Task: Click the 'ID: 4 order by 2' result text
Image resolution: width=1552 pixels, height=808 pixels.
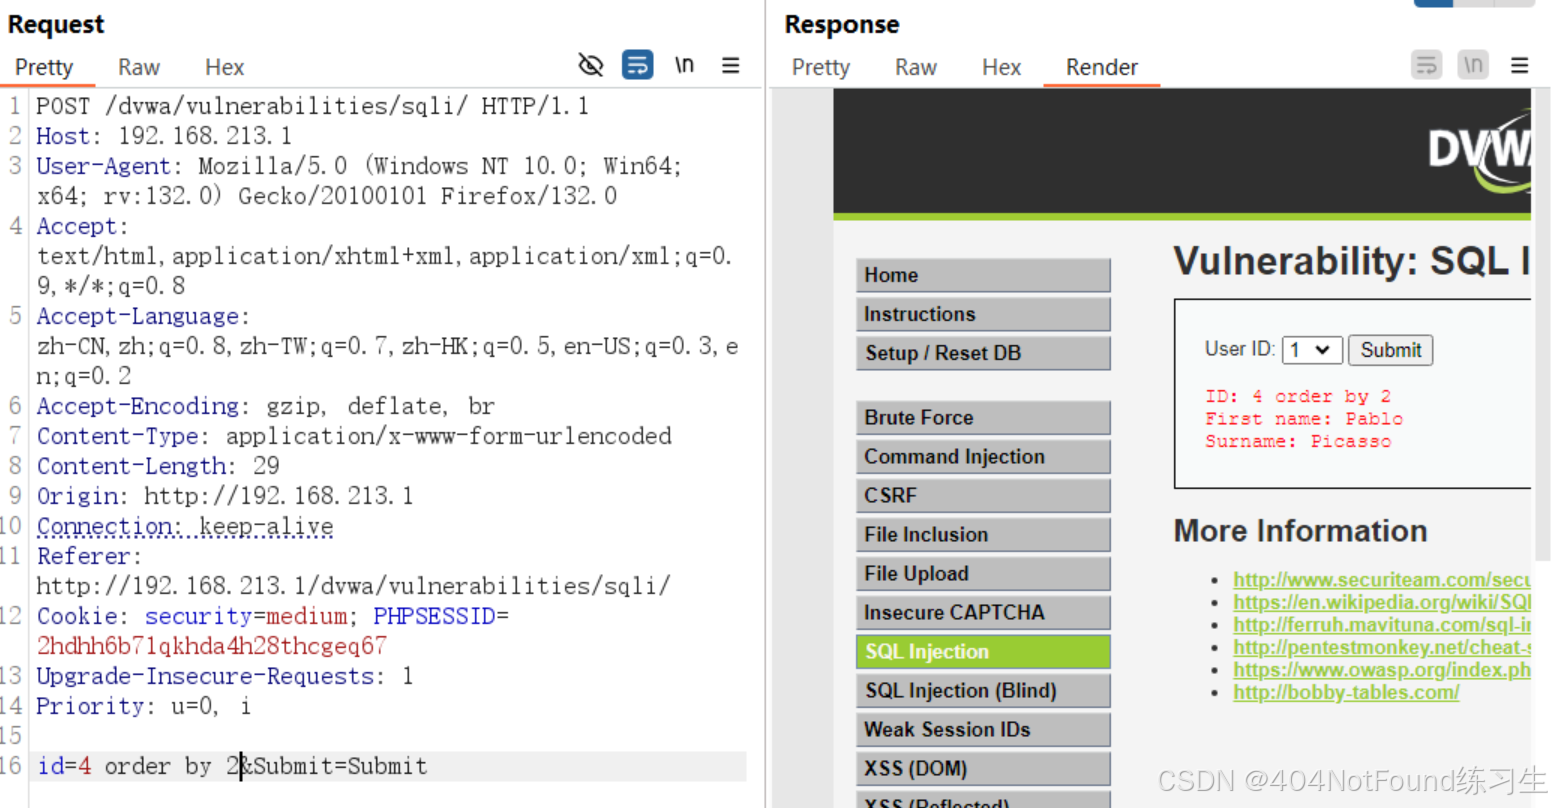Action: click(x=1298, y=396)
